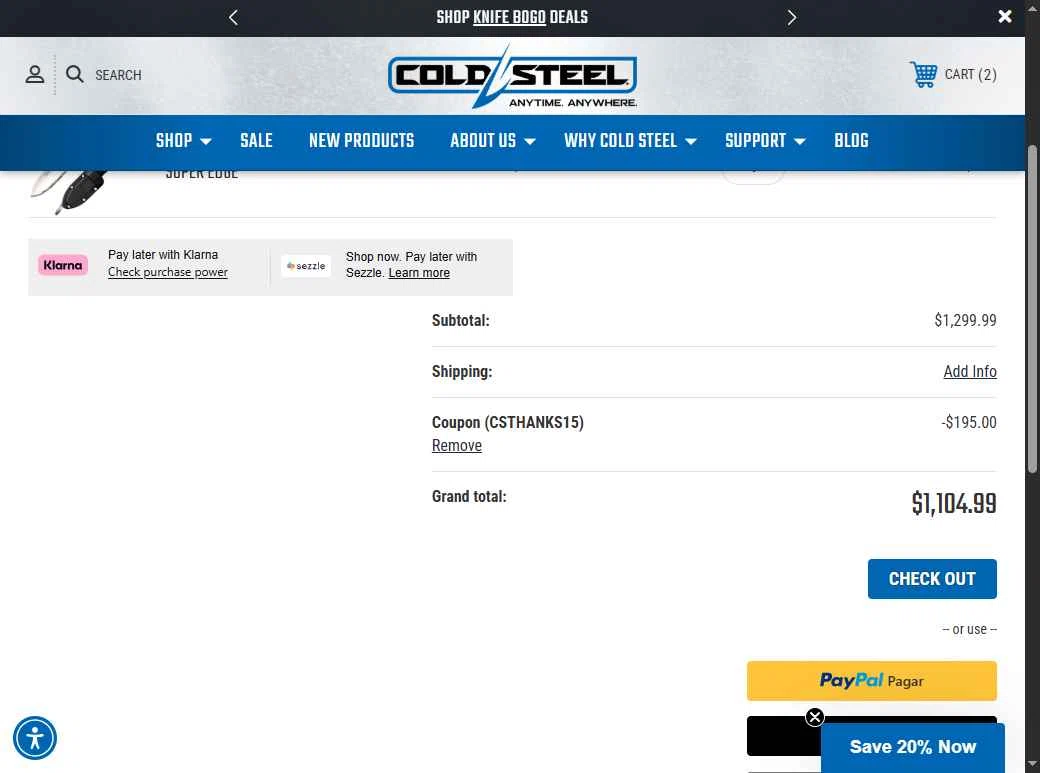Click the grand total $1,104.99
Image resolution: width=1040 pixels, height=773 pixels.
click(x=954, y=504)
